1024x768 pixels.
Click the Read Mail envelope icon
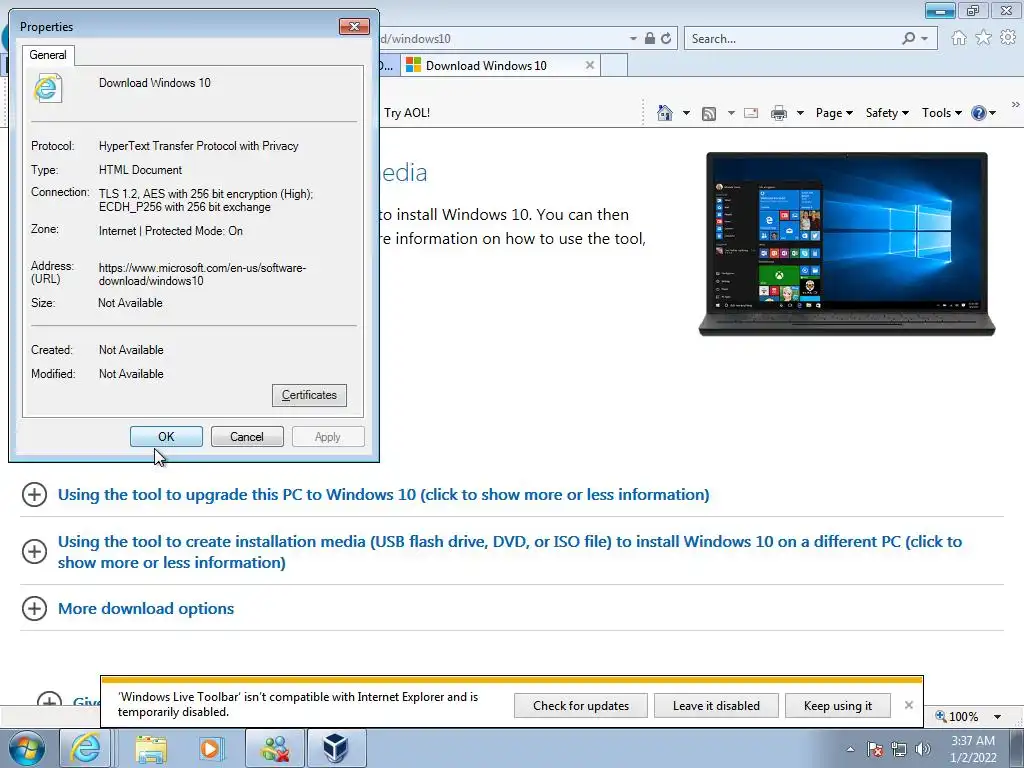(751, 113)
